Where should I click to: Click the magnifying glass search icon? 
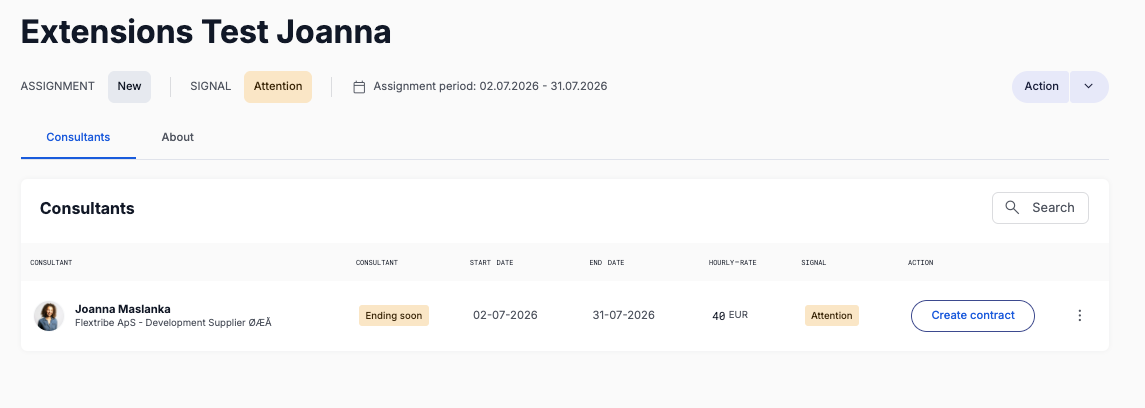(x=1012, y=208)
